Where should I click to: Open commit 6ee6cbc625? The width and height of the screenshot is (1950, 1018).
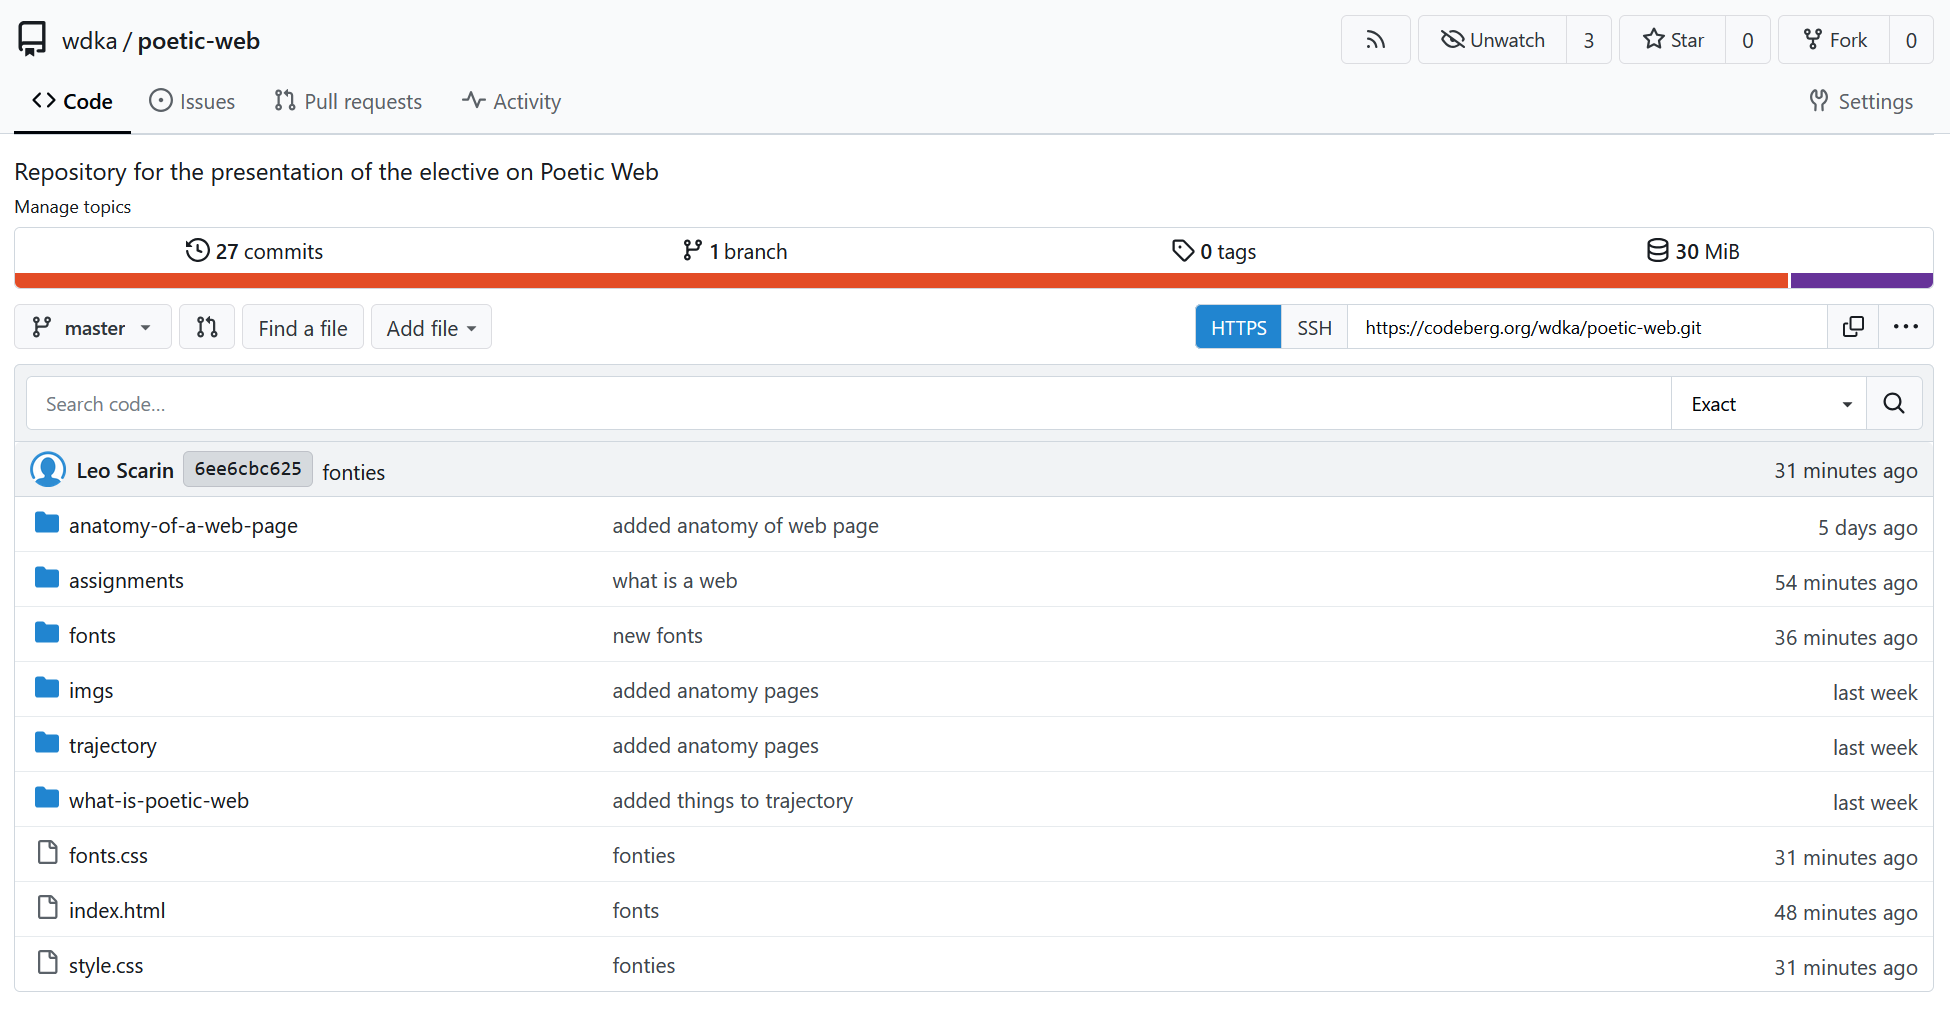(x=247, y=469)
